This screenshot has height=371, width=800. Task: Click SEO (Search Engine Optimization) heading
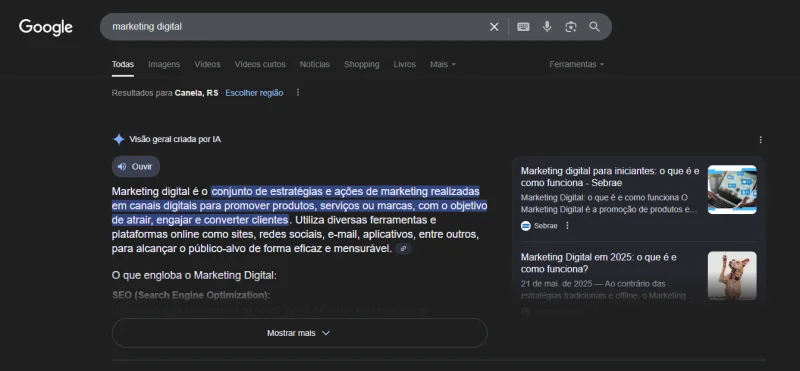191,295
